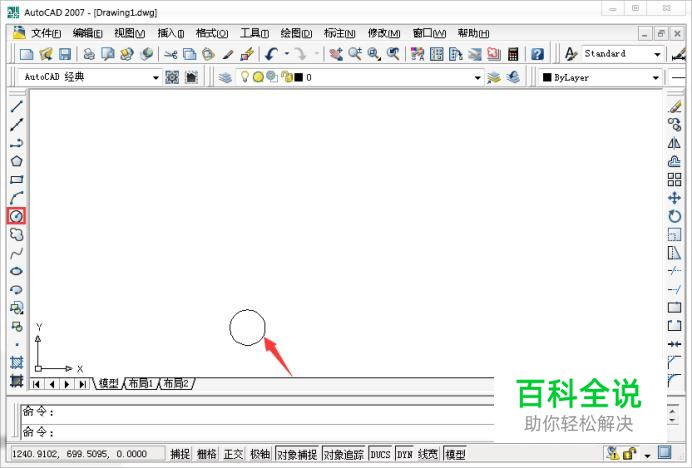Click the Offset tool
The width and height of the screenshot is (692, 468).
click(674, 161)
